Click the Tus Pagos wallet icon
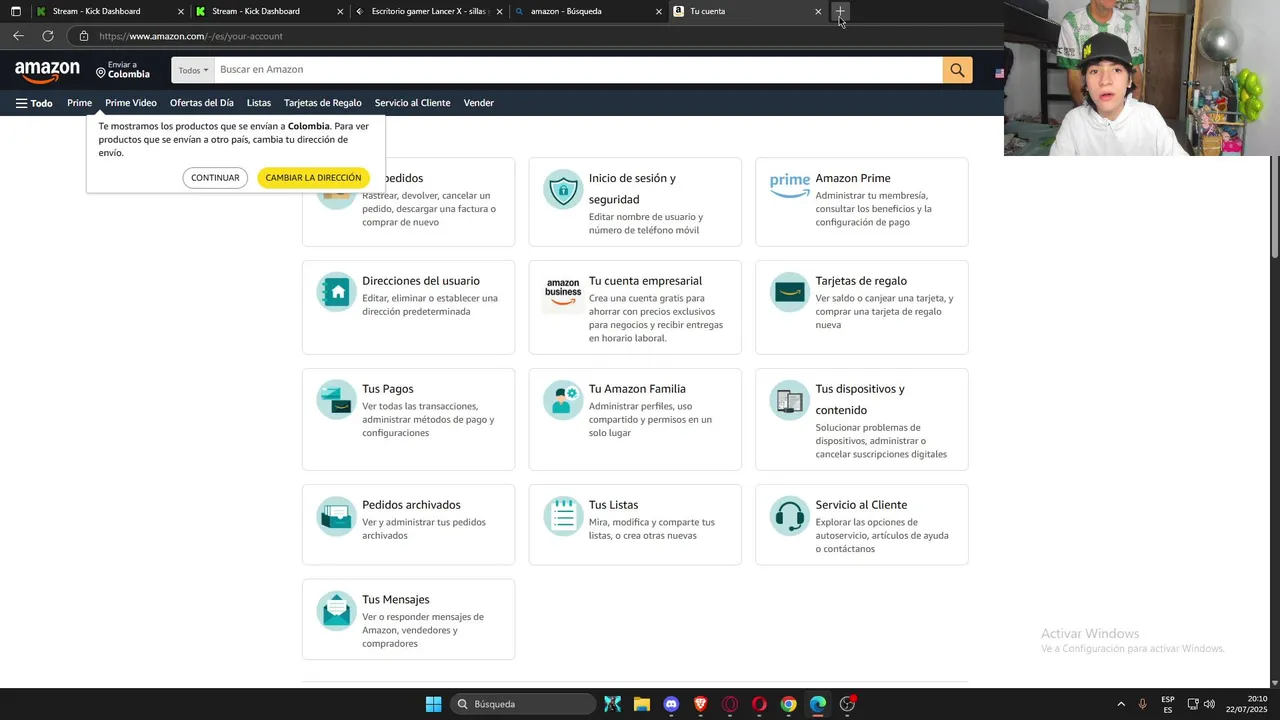Screen dimensions: 1280x720 (x=337, y=400)
